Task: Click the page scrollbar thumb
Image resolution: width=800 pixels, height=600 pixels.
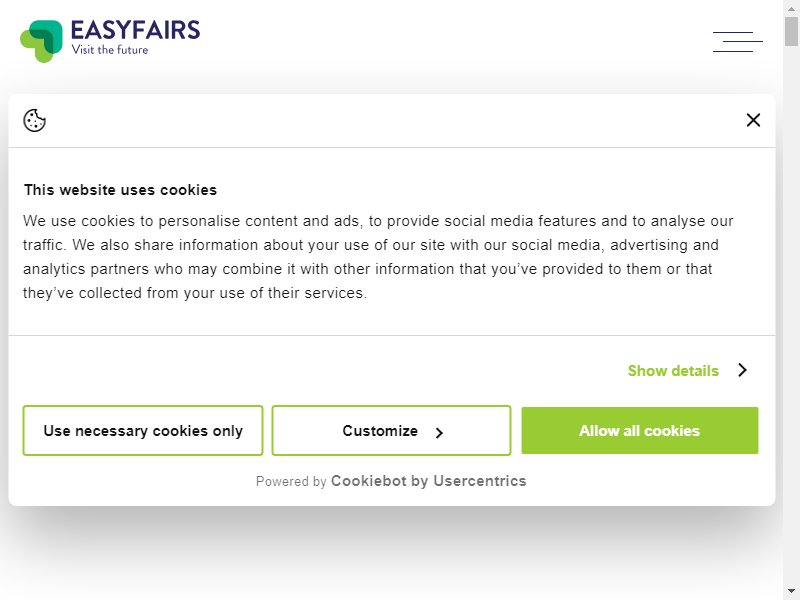Action: (x=791, y=31)
